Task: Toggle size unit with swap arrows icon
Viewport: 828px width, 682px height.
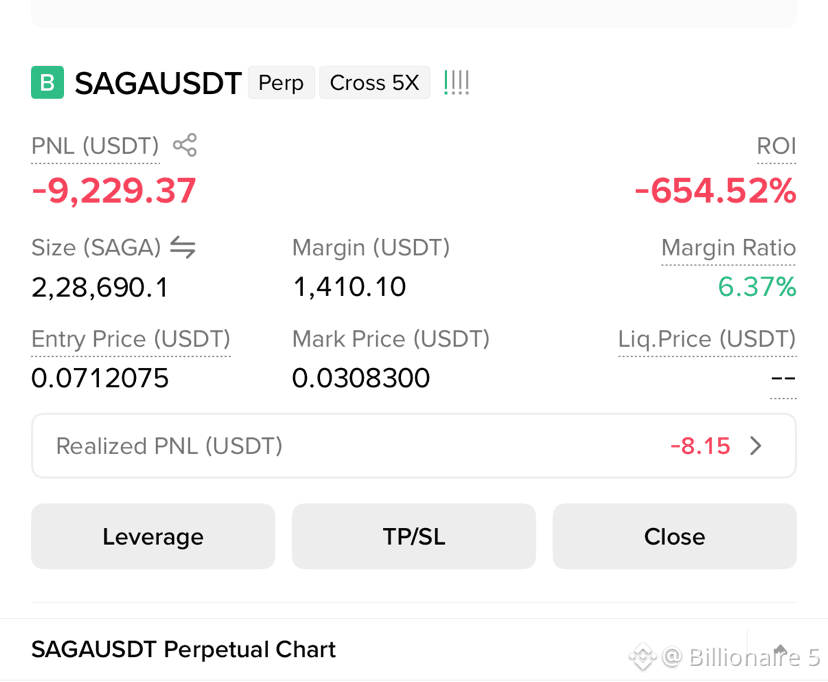Action: pyautogui.click(x=183, y=247)
